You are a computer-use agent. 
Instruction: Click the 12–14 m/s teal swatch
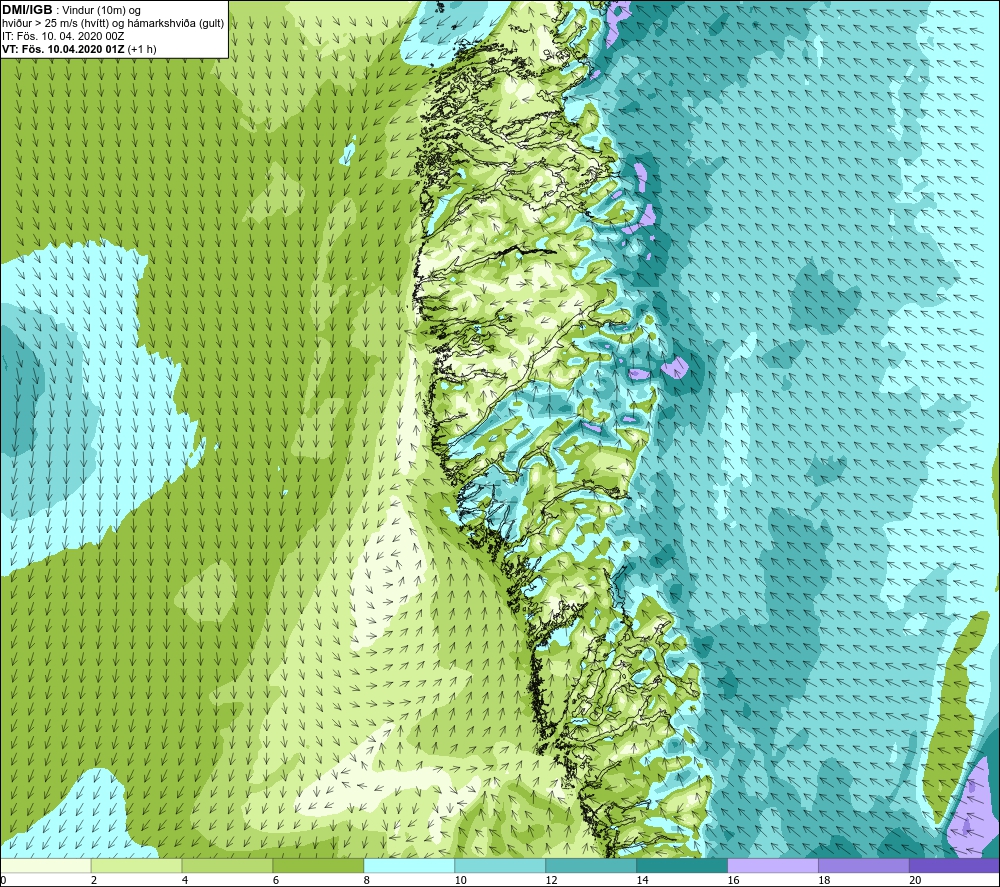[591, 865]
